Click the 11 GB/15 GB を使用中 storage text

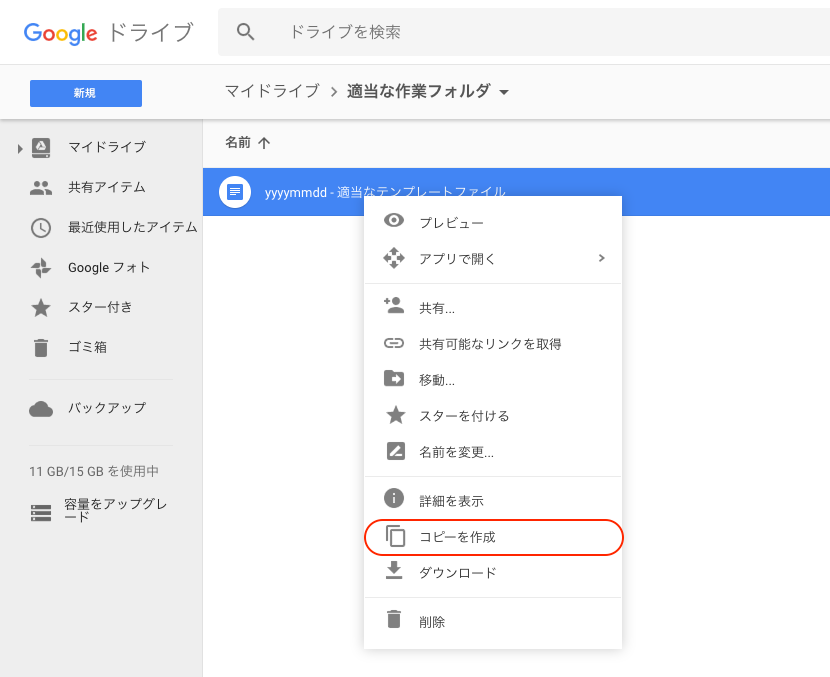pyautogui.click(x=94, y=471)
